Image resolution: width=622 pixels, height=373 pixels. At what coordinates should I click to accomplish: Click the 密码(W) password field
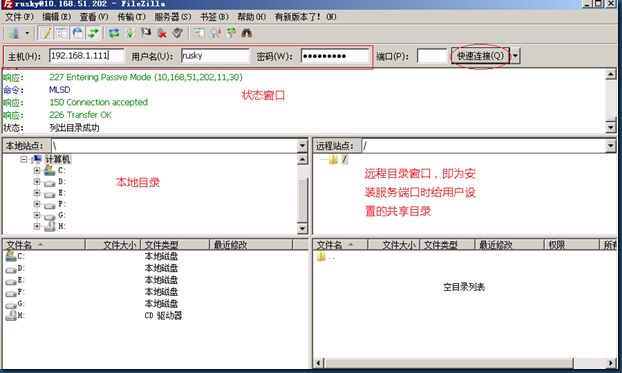coord(335,56)
